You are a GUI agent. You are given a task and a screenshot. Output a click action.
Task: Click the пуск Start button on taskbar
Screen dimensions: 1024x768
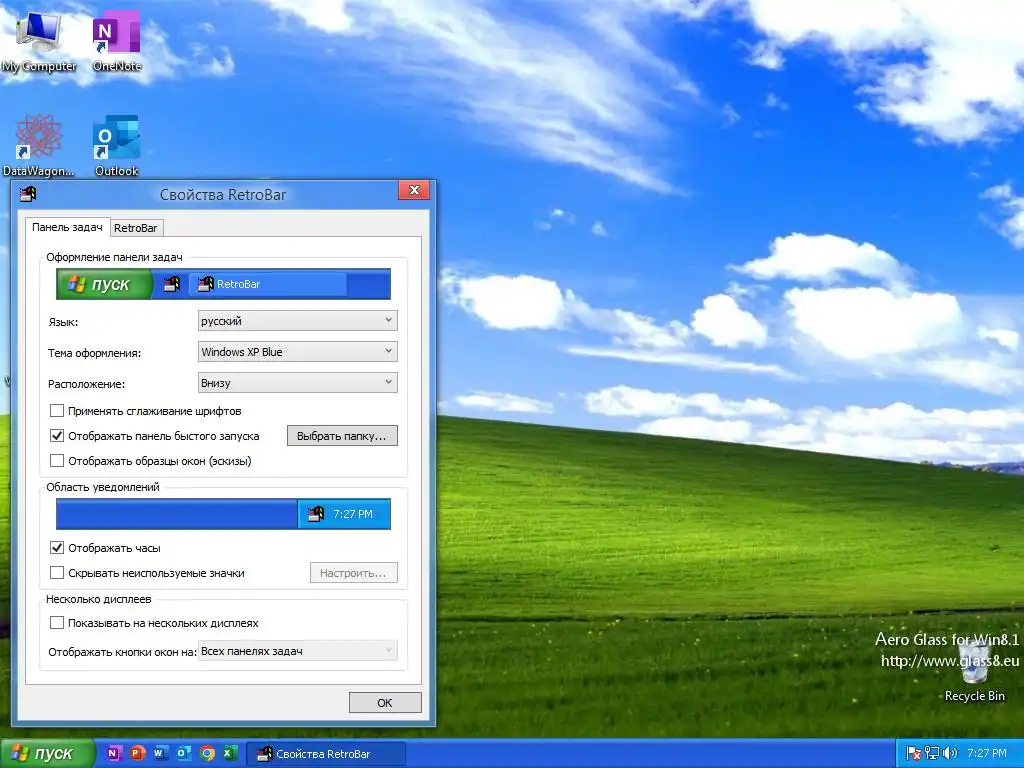point(46,754)
